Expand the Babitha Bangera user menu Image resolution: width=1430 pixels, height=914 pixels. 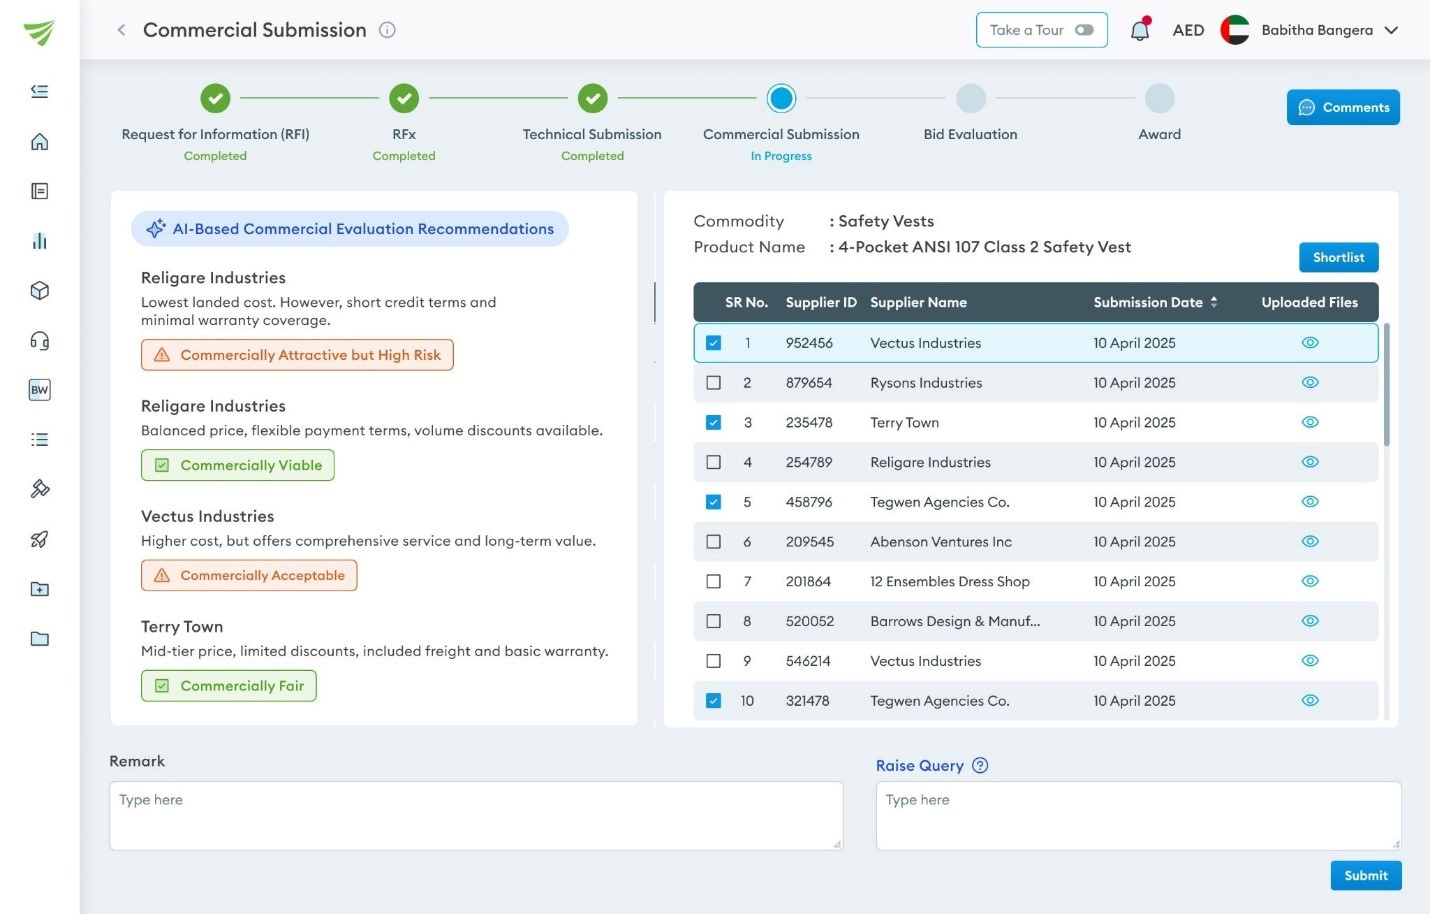coord(1391,30)
